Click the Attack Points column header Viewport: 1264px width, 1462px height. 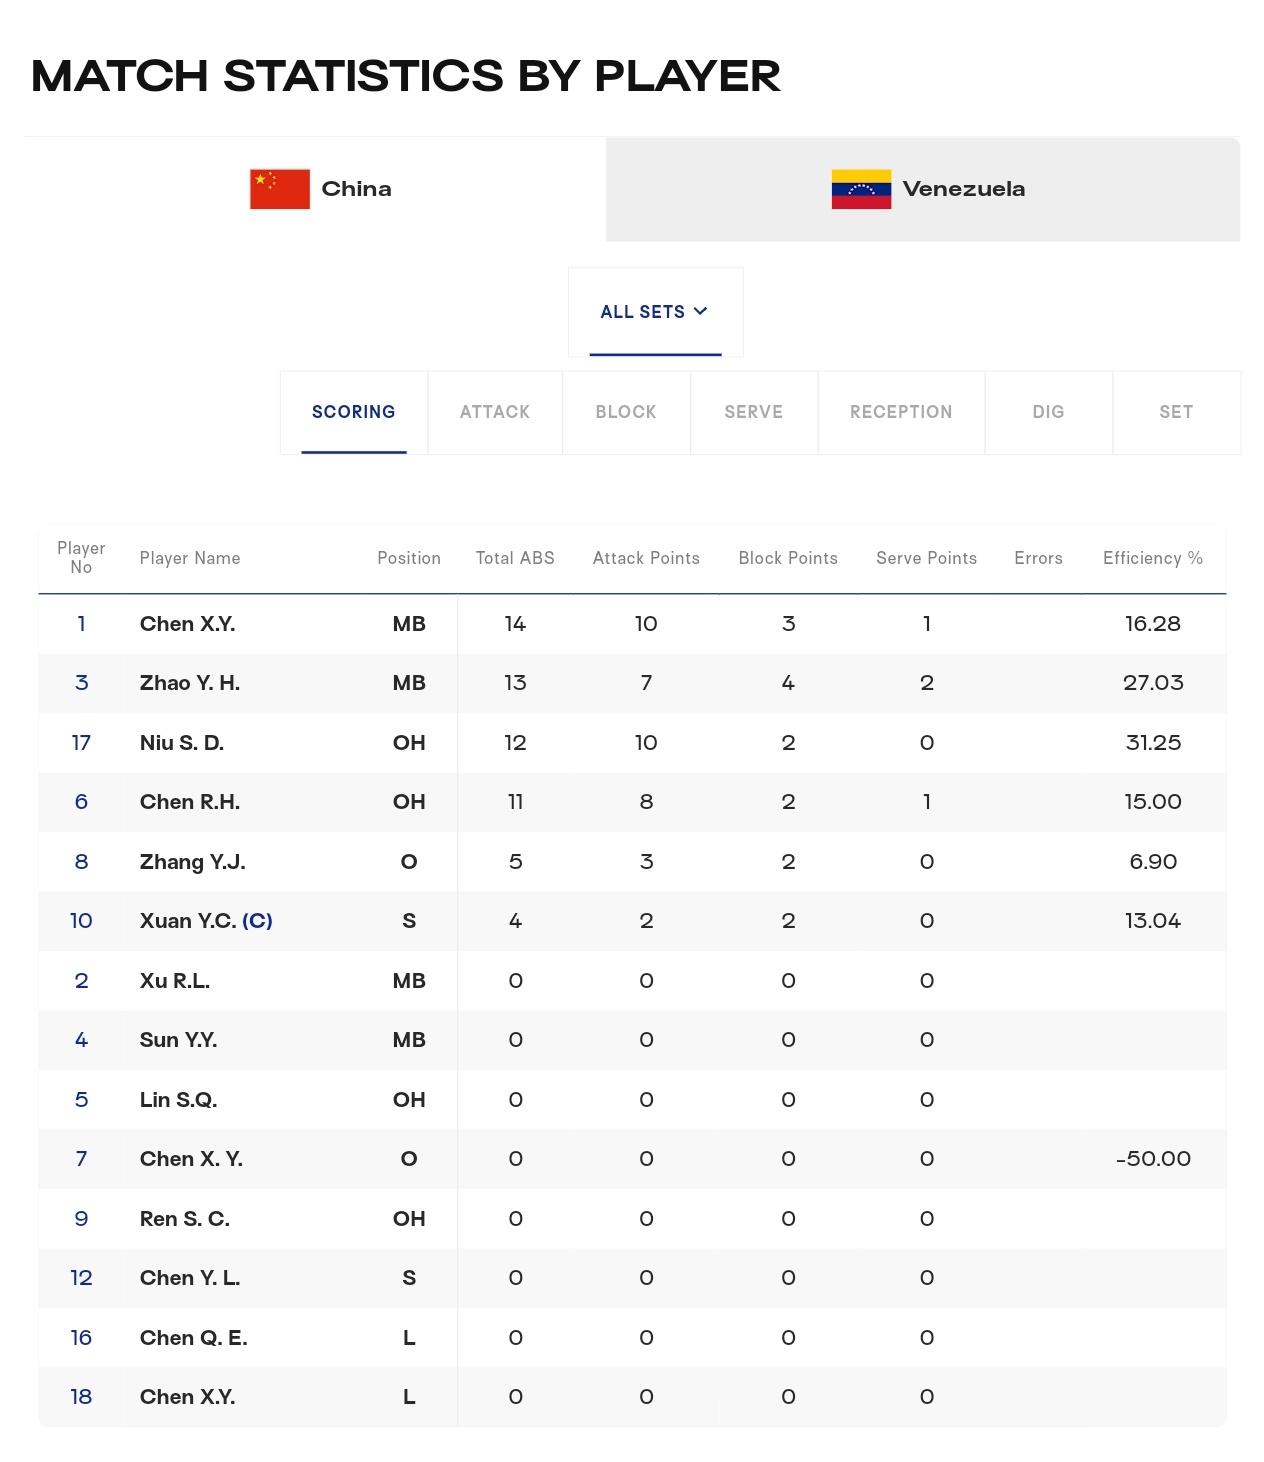(646, 558)
